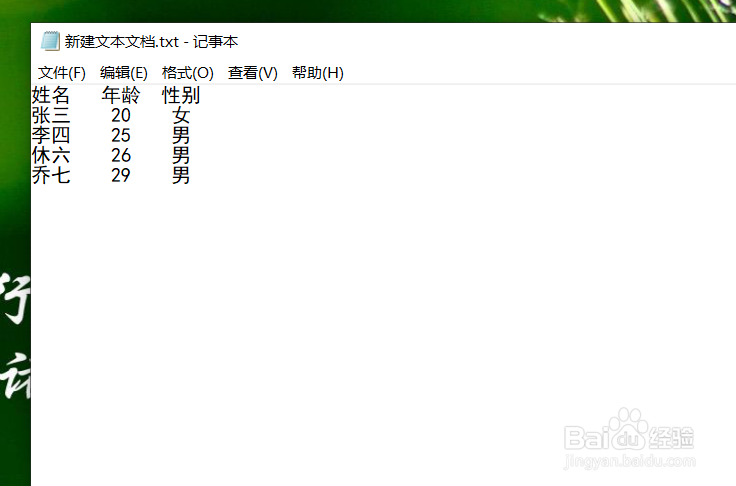Place cursor on name 乔七
The width and height of the screenshot is (736, 486).
[51, 176]
